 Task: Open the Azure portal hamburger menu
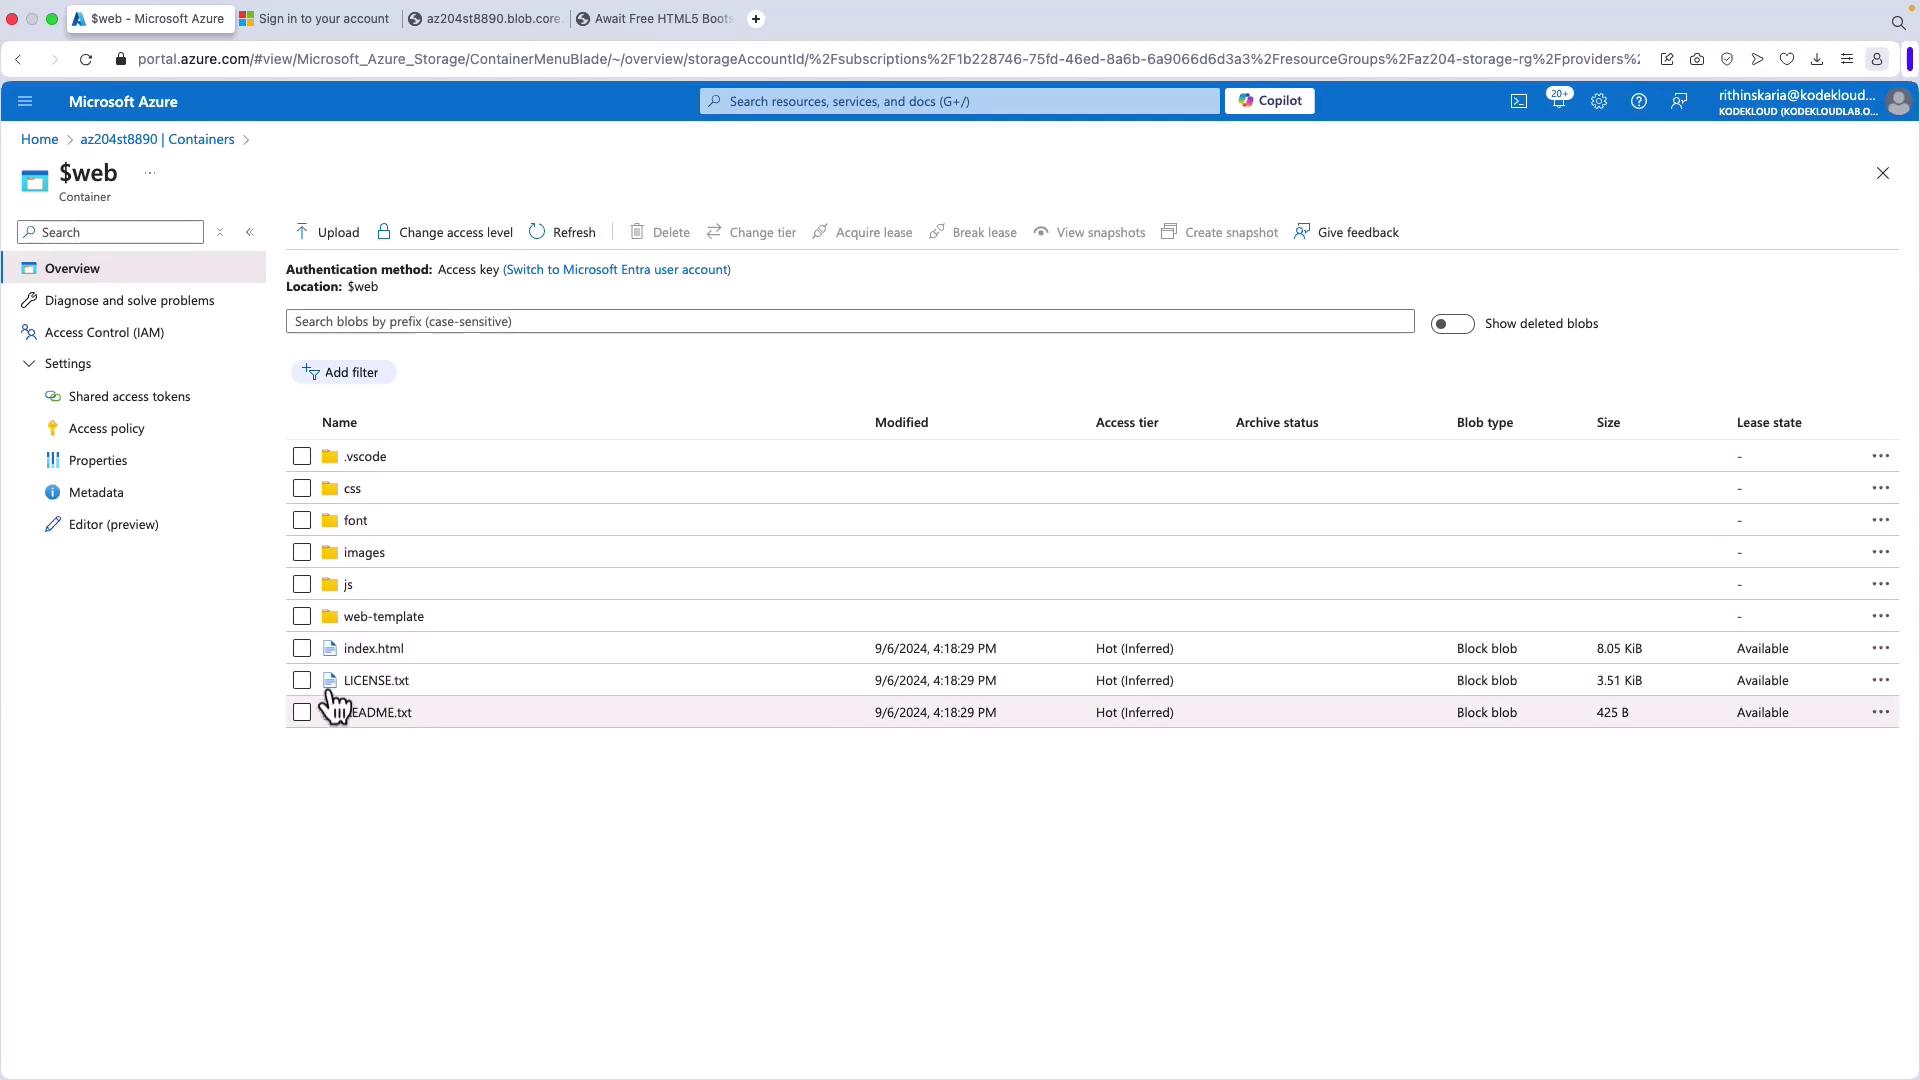pos(25,101)
